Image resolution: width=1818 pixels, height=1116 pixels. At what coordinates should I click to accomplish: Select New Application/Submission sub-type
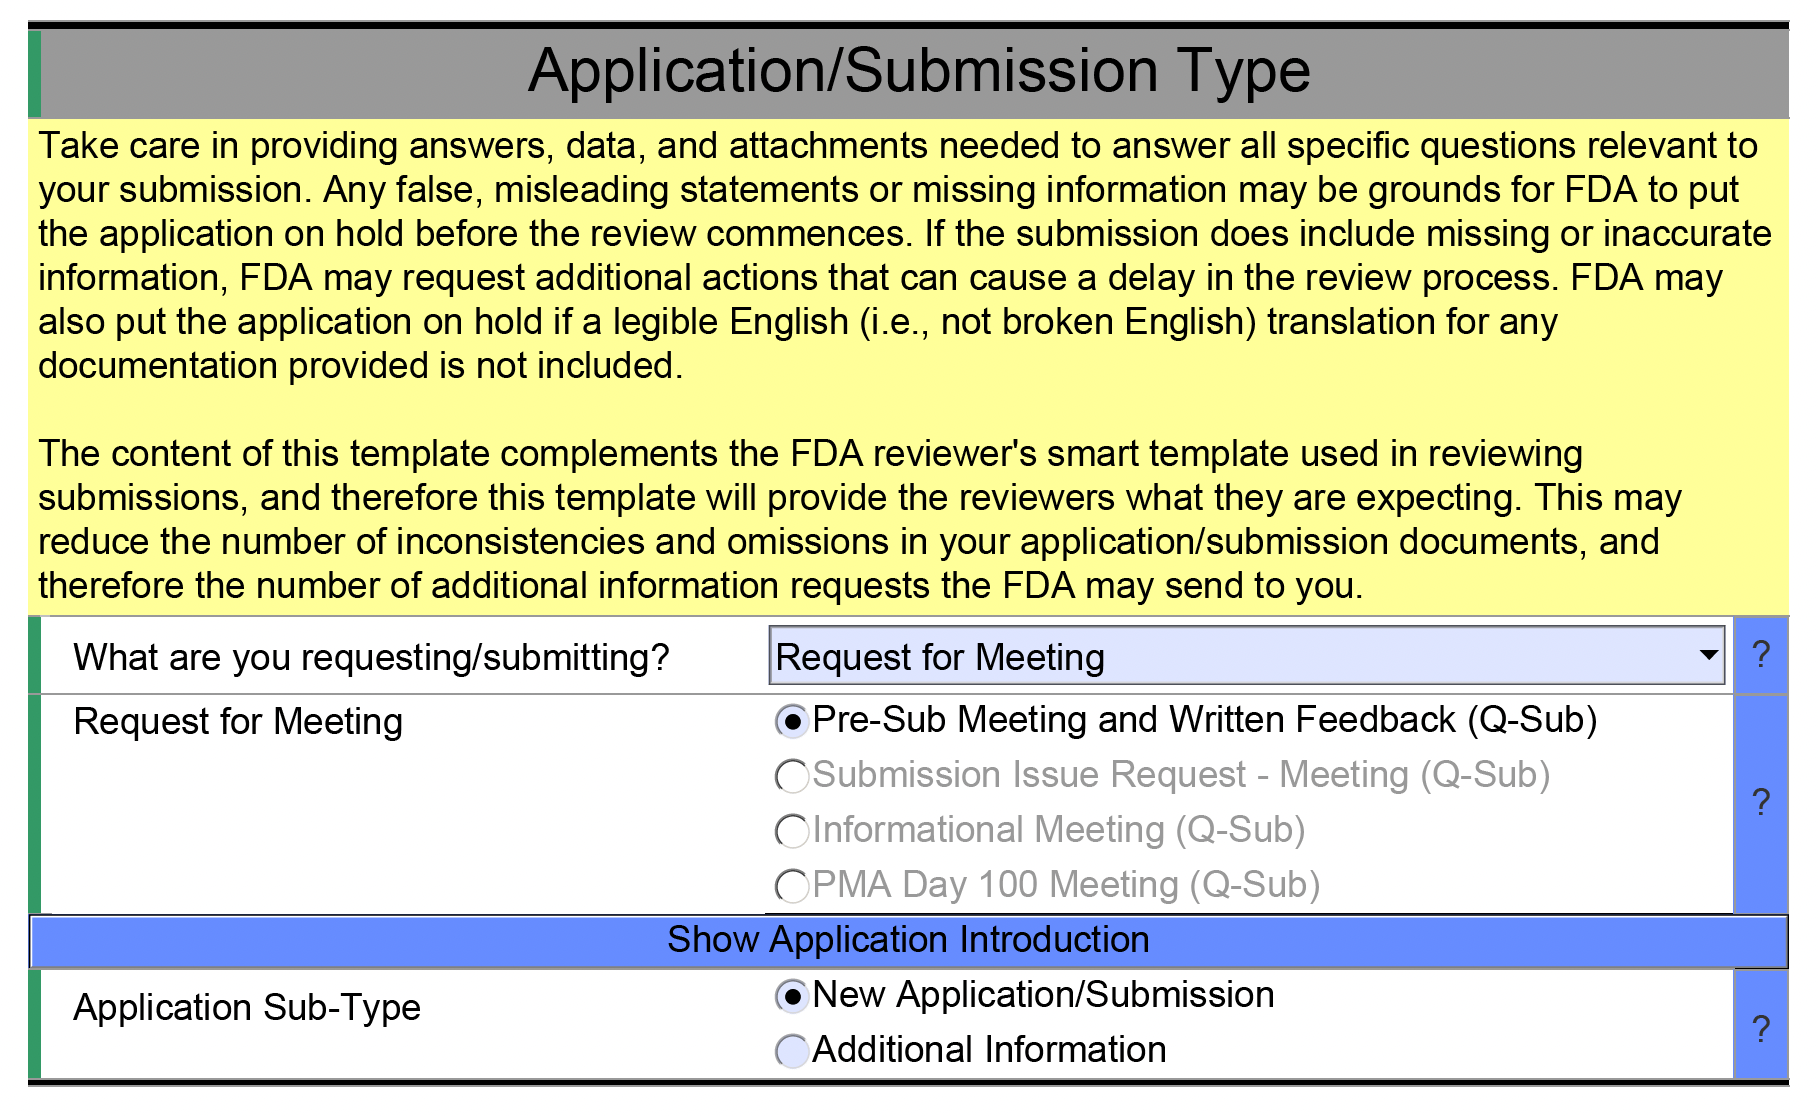point(792,996)
